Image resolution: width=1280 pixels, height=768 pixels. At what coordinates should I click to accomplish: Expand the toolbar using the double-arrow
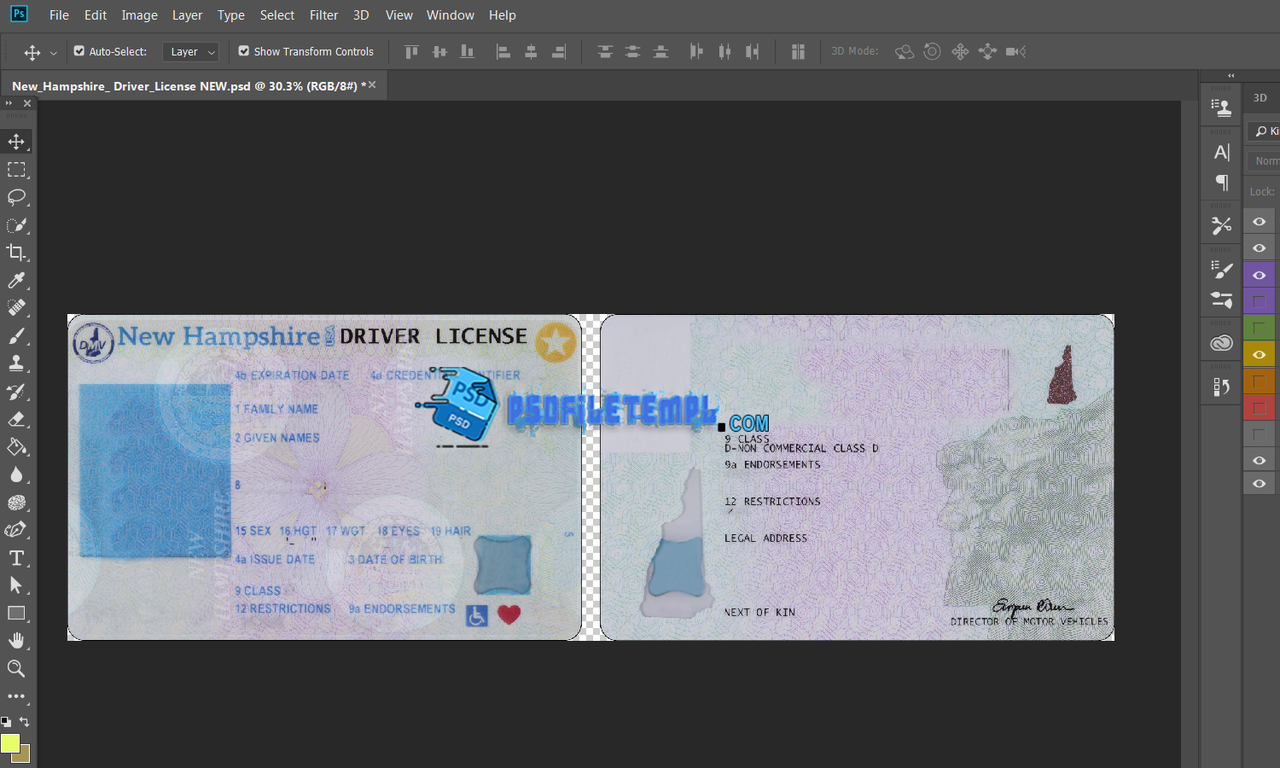point(9,103)
